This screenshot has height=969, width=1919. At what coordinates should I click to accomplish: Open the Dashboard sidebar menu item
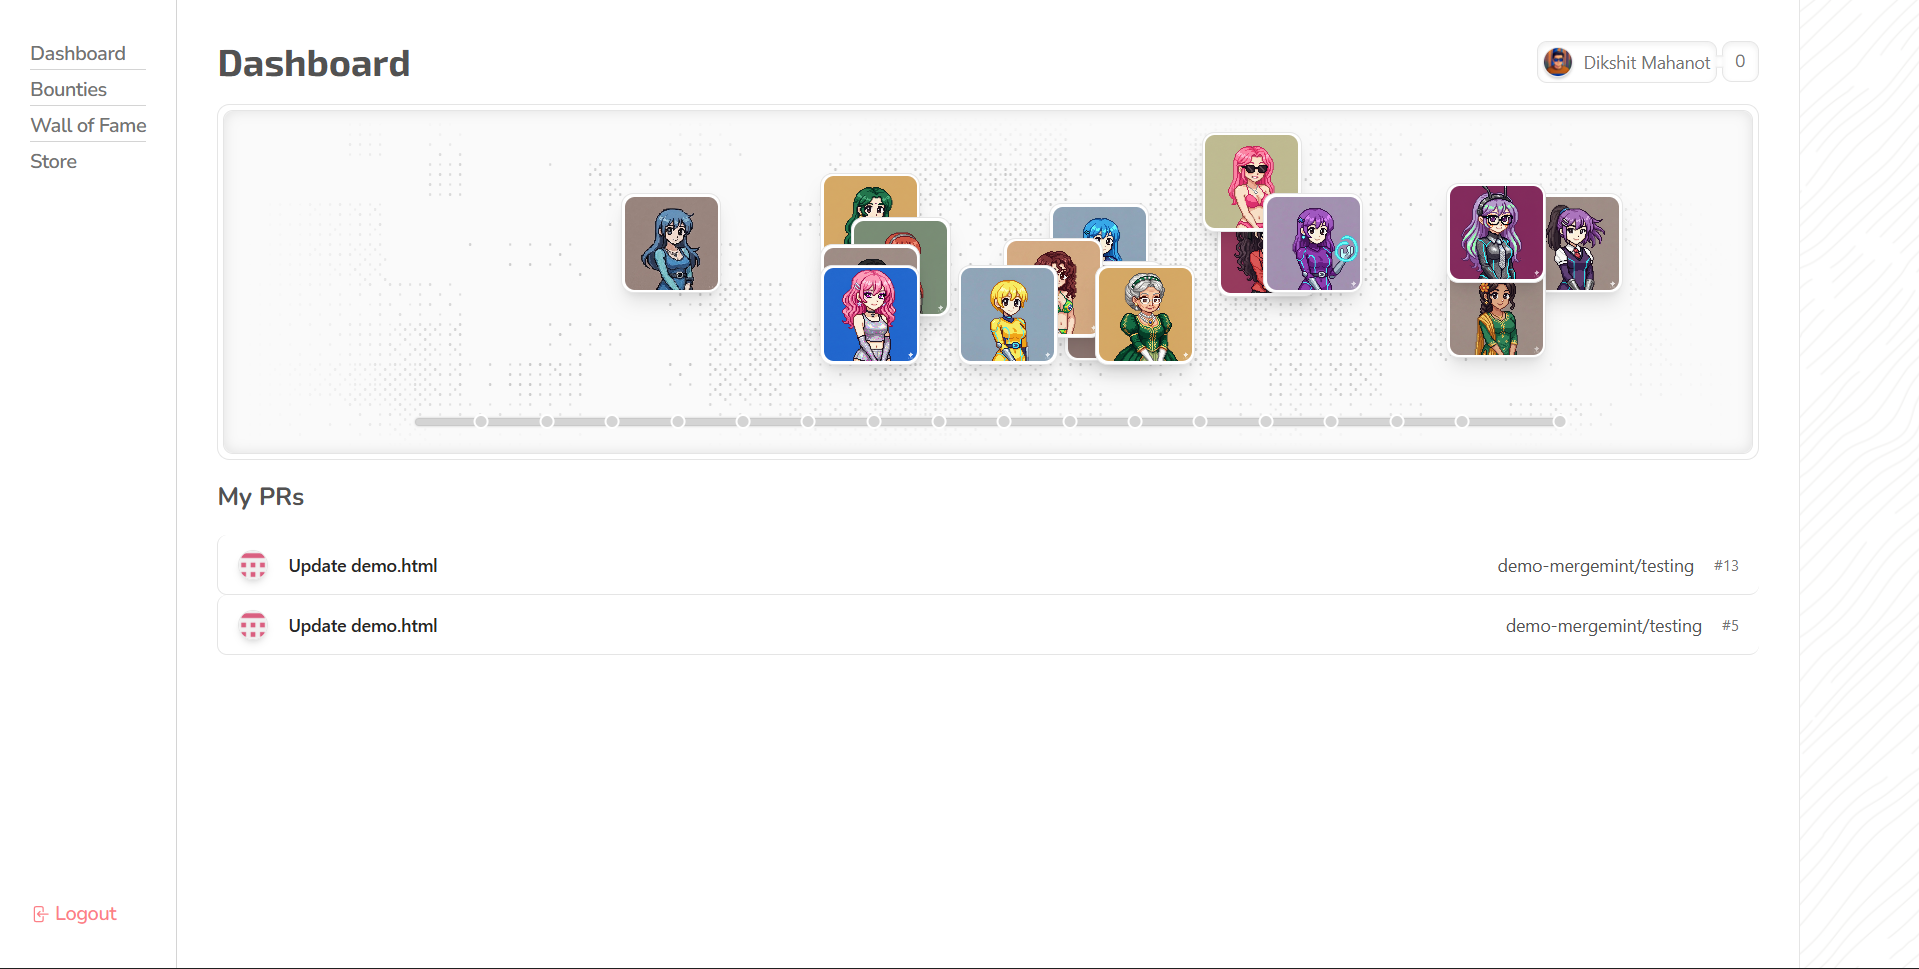(78, 53)
